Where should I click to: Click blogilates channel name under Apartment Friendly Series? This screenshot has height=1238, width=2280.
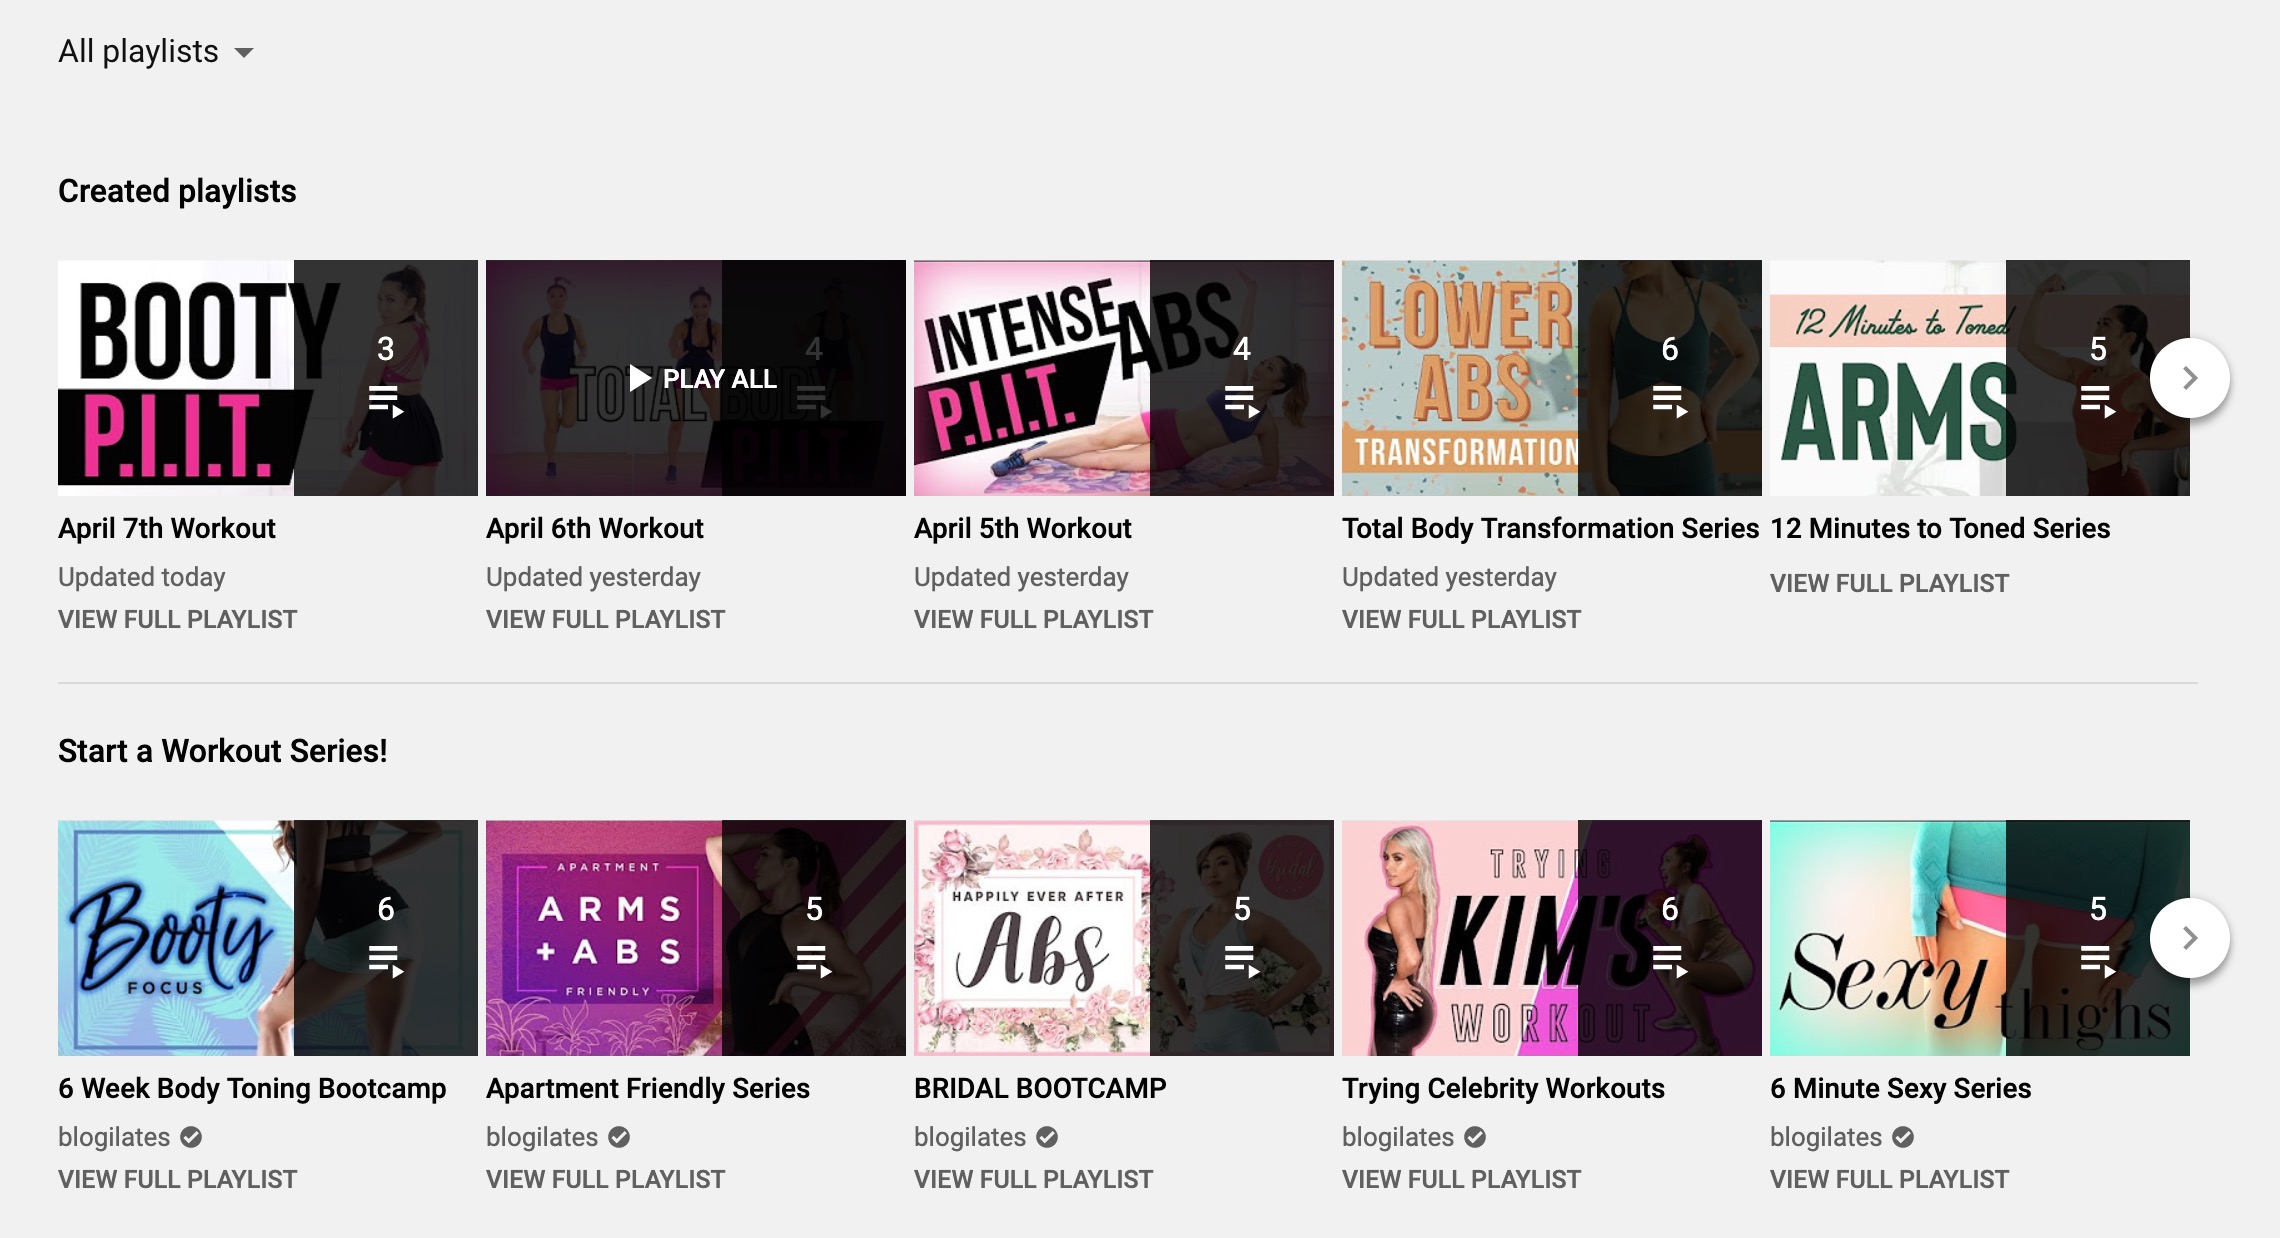coord(541,1137)
